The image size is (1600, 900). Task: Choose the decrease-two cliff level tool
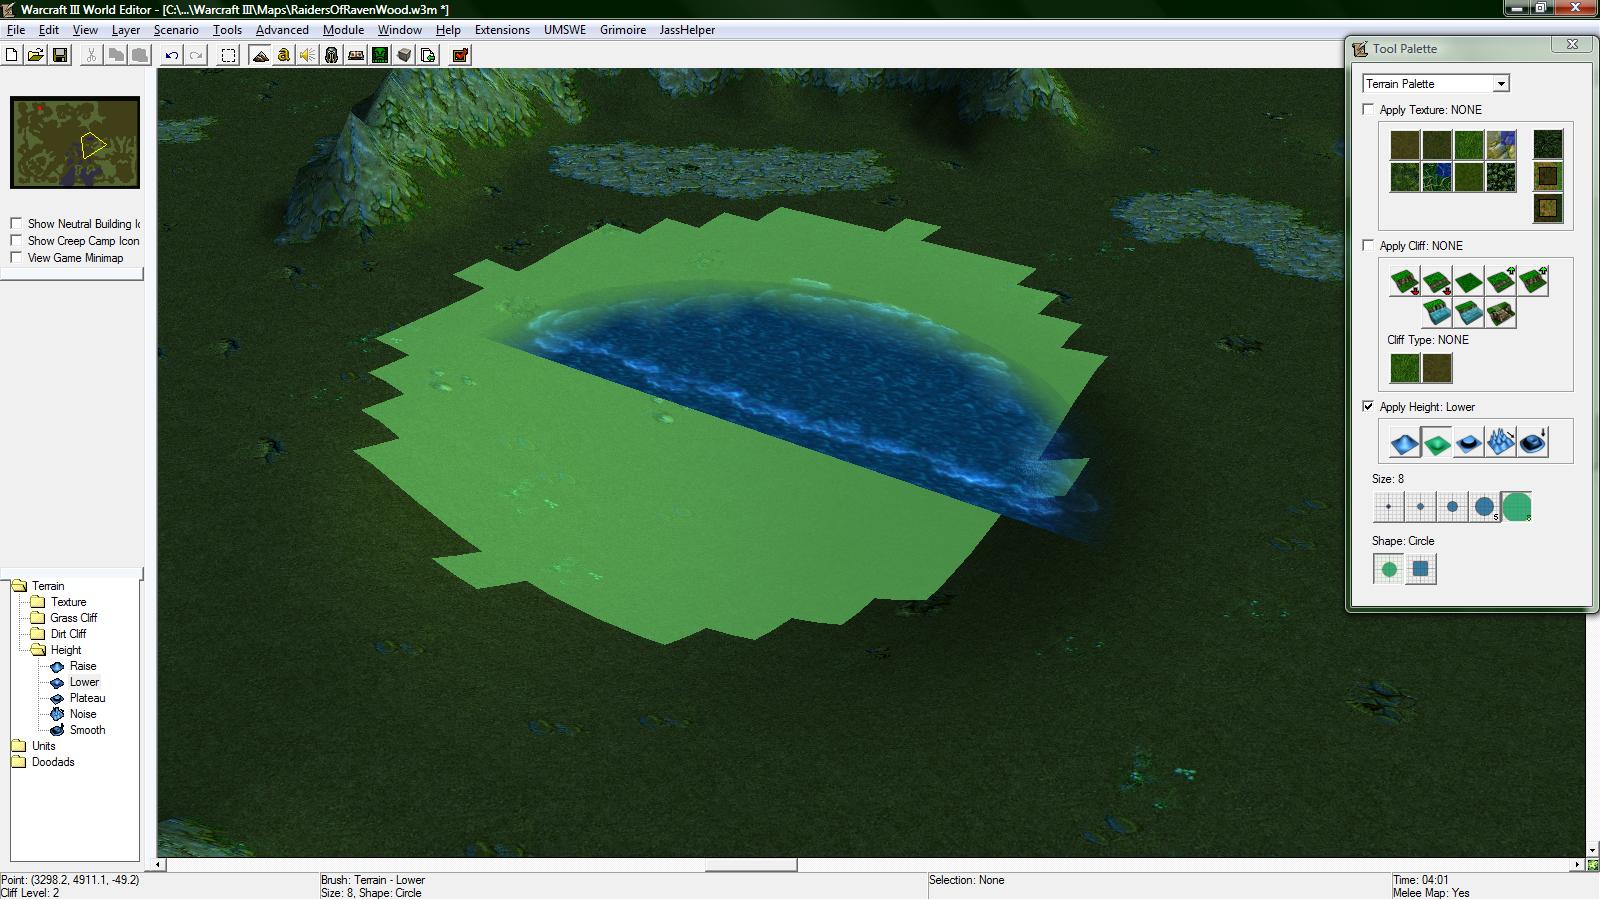tap(1404, 282)
